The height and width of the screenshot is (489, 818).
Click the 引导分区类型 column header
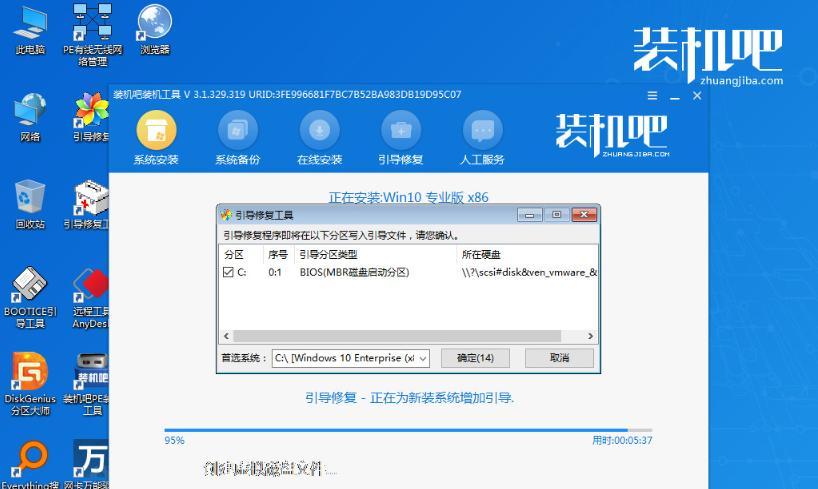(x=375, y=255)
